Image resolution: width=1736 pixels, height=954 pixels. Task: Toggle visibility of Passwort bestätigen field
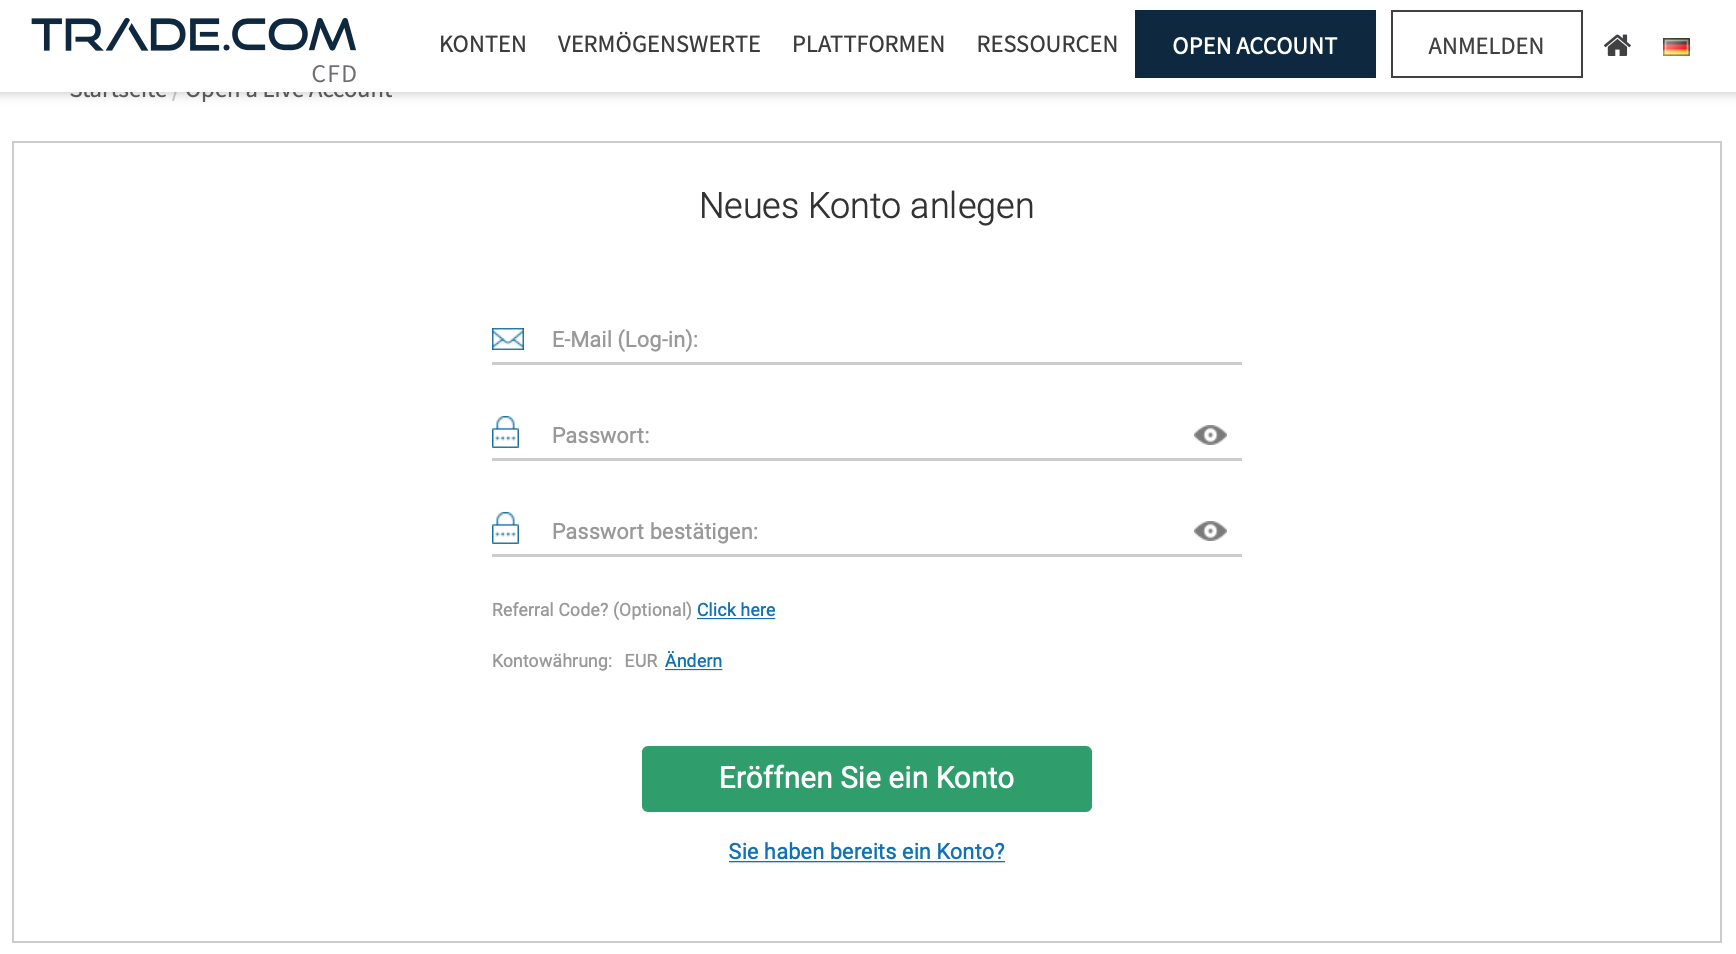click(x=1210, y=531)
